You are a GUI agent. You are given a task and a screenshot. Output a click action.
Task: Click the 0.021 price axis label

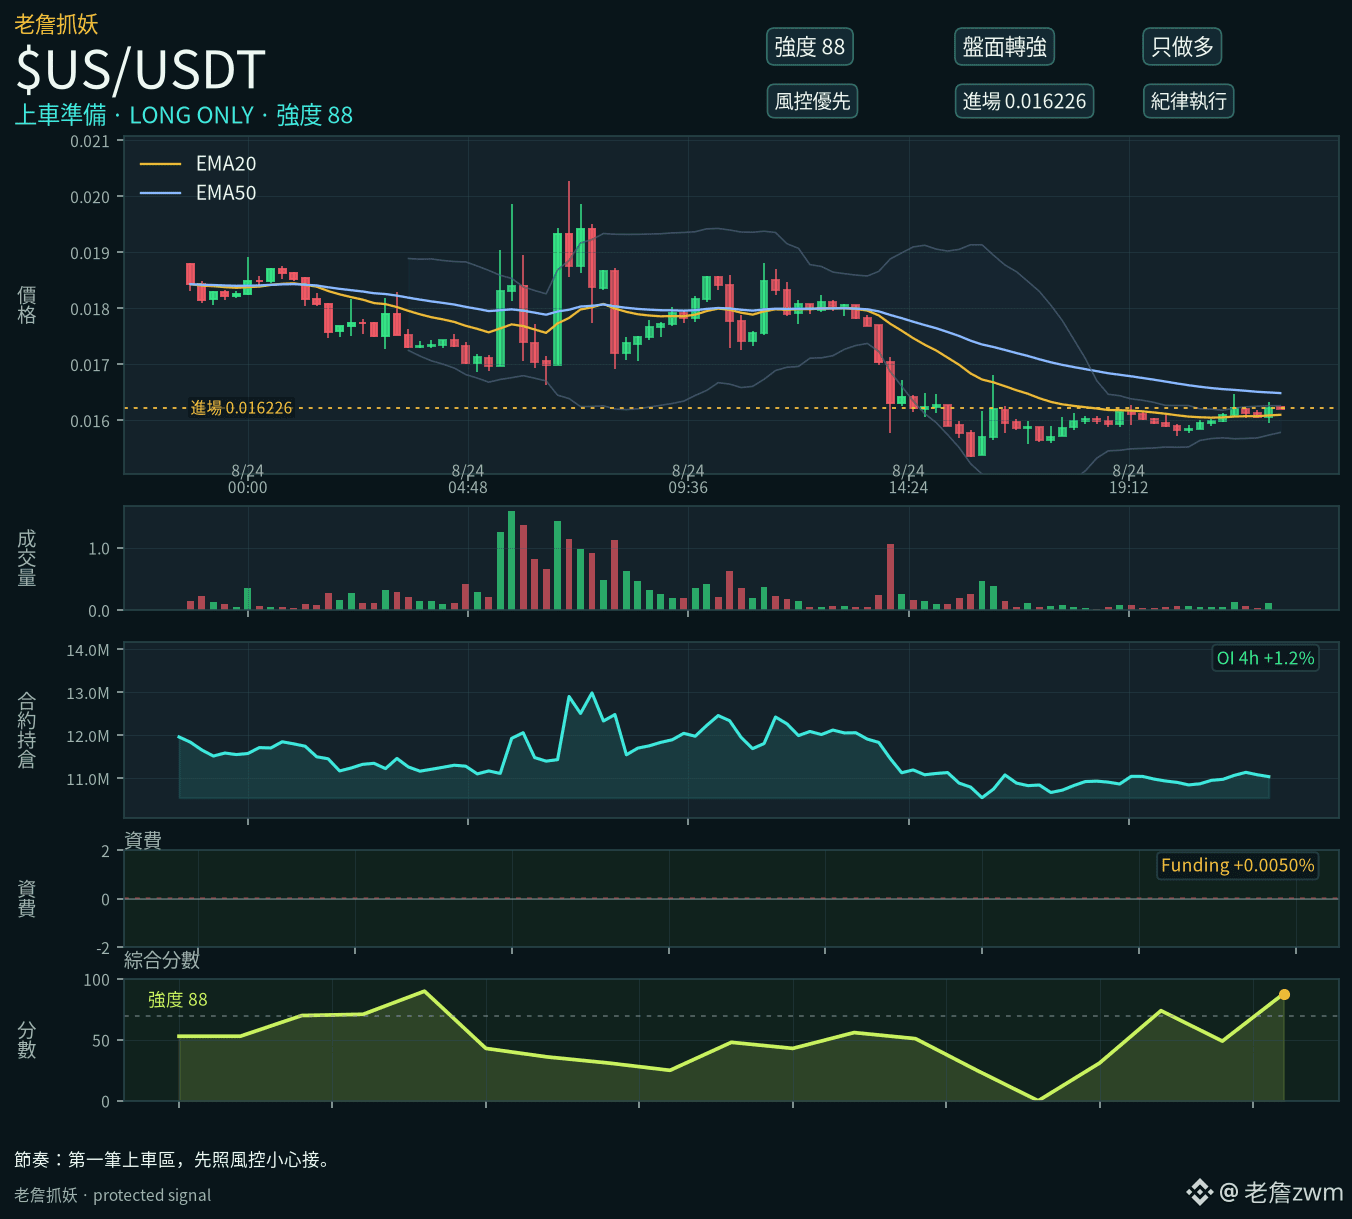click(90, 142)
